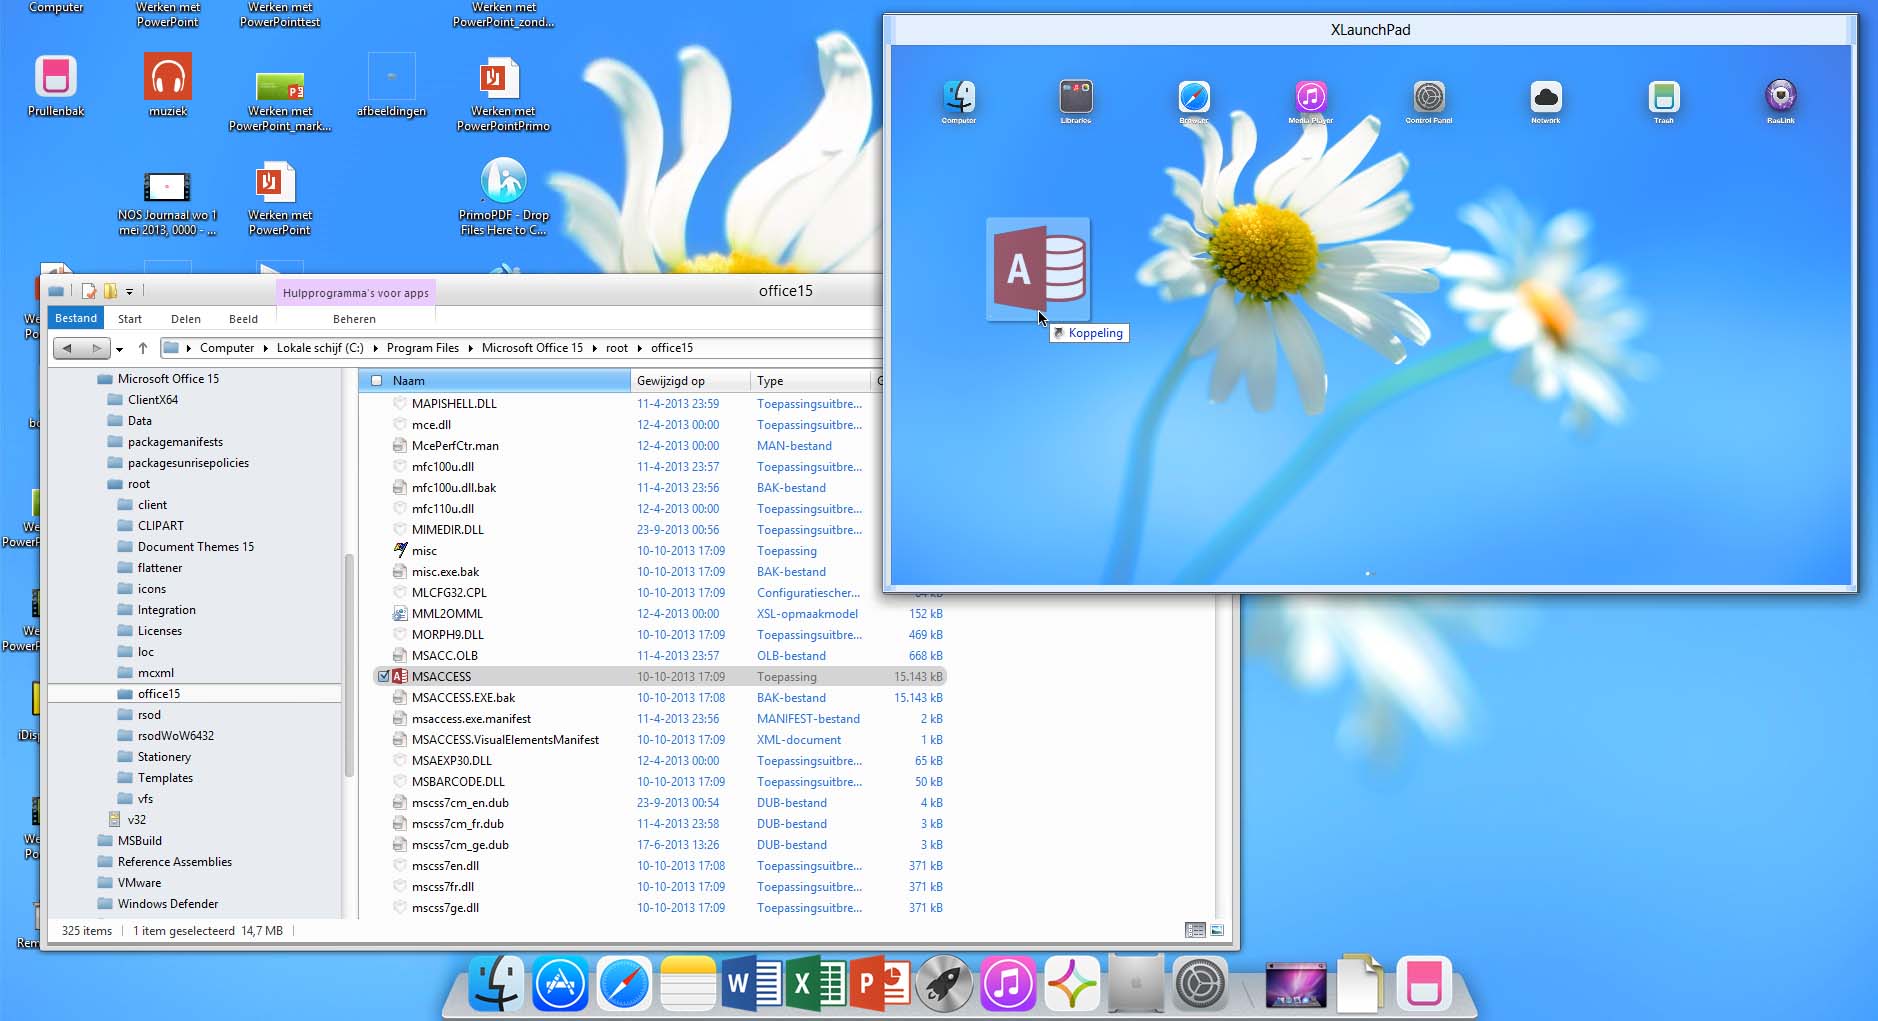The width and height of the screenshot is (1878, 1021).
Task: Select NOS Journaal video desktop icon
Action: coord(167,205)
